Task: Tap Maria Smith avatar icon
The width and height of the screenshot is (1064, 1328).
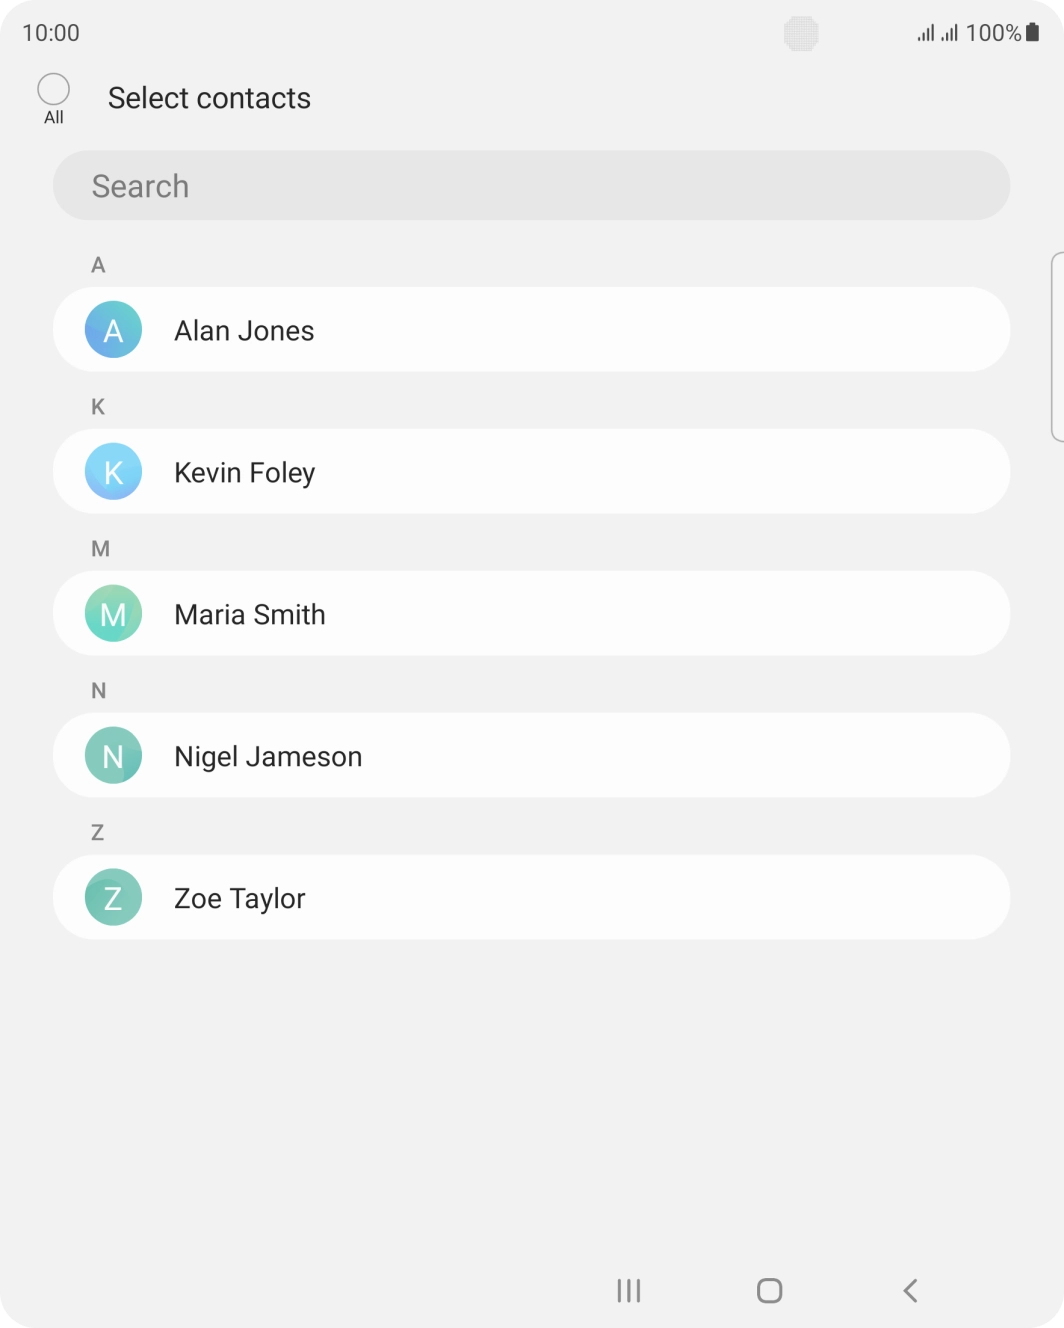Action: pos(113,614)
